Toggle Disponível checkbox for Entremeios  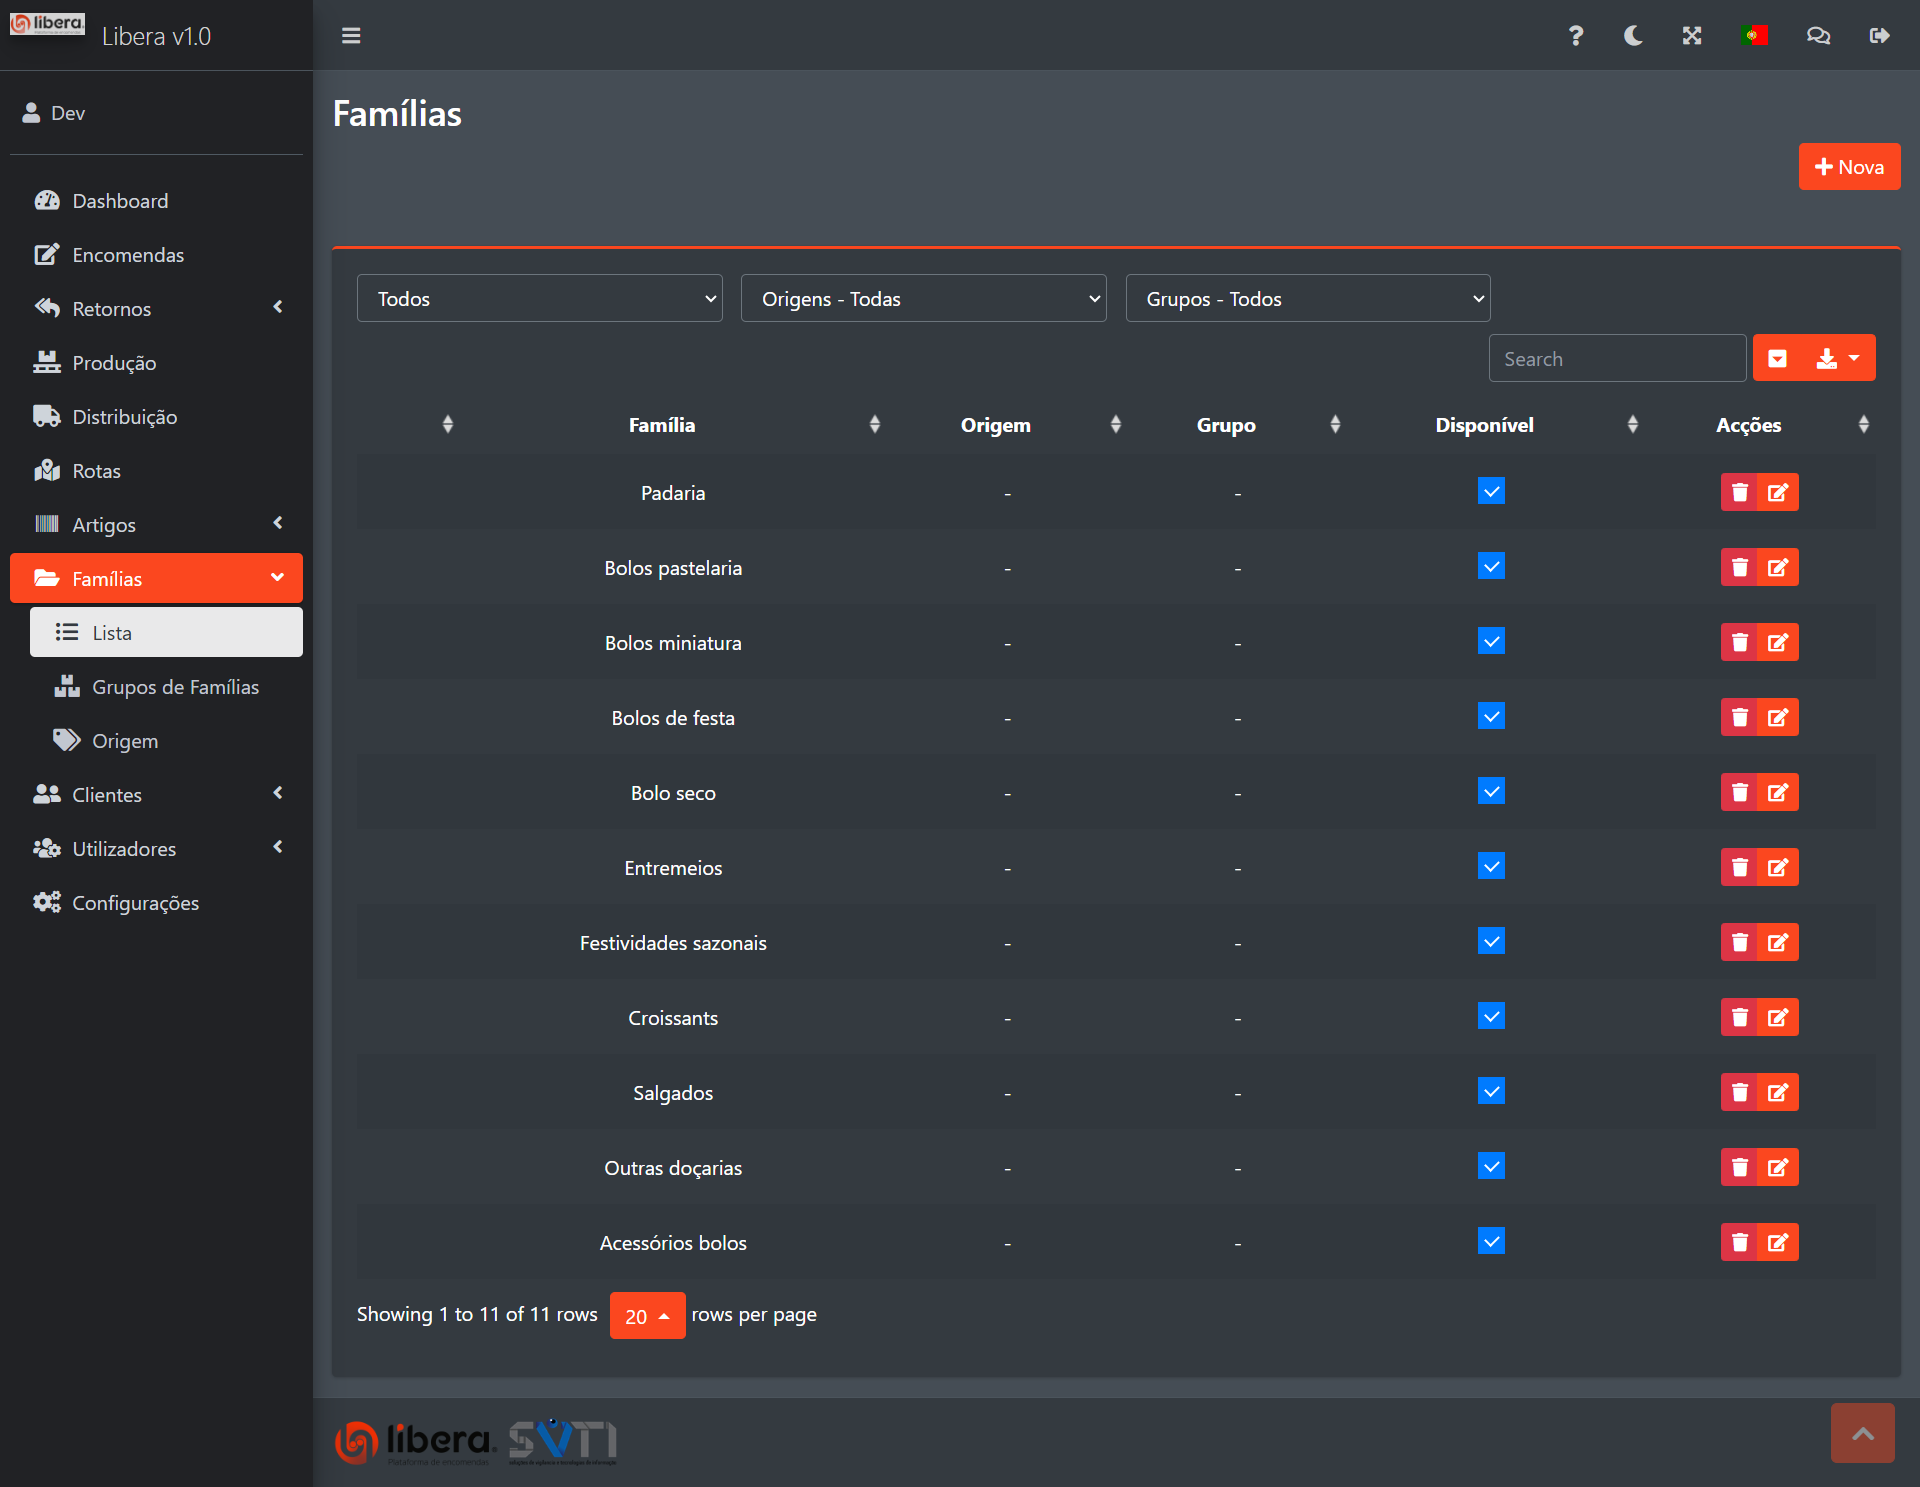pyautogui.click(x=1491, y=866)
